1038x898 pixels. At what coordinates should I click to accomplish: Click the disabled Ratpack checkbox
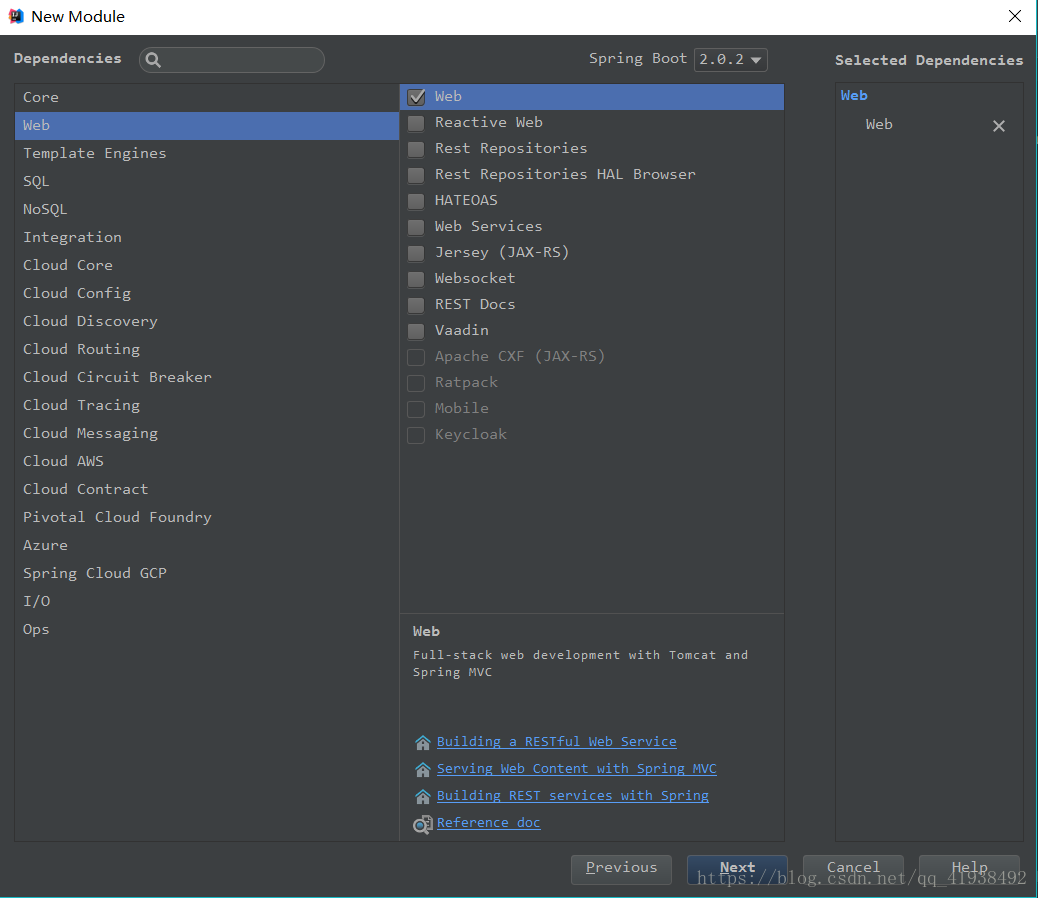click(416, 383)
